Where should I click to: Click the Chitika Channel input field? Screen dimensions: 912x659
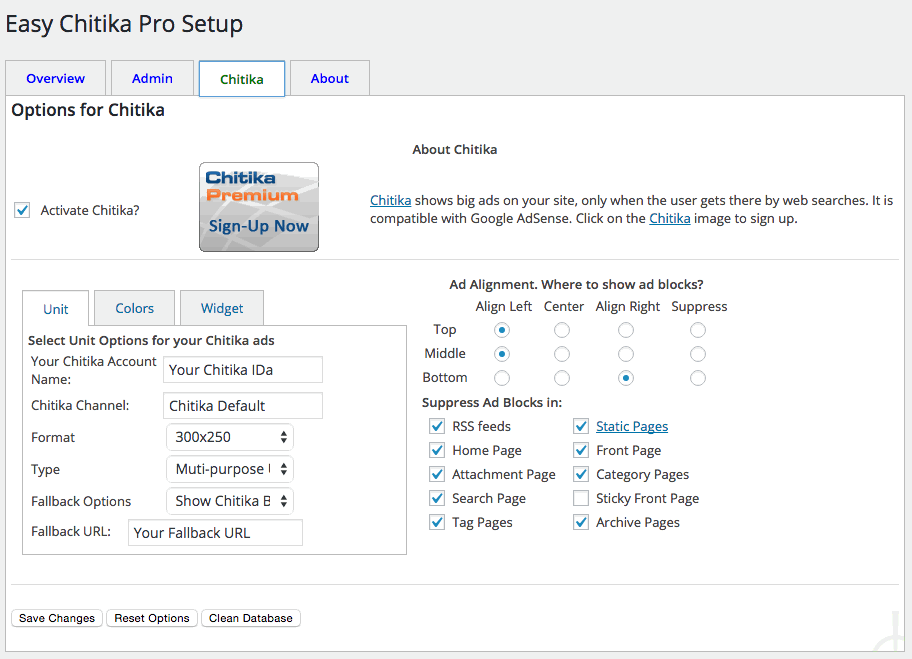coord(243,405)
